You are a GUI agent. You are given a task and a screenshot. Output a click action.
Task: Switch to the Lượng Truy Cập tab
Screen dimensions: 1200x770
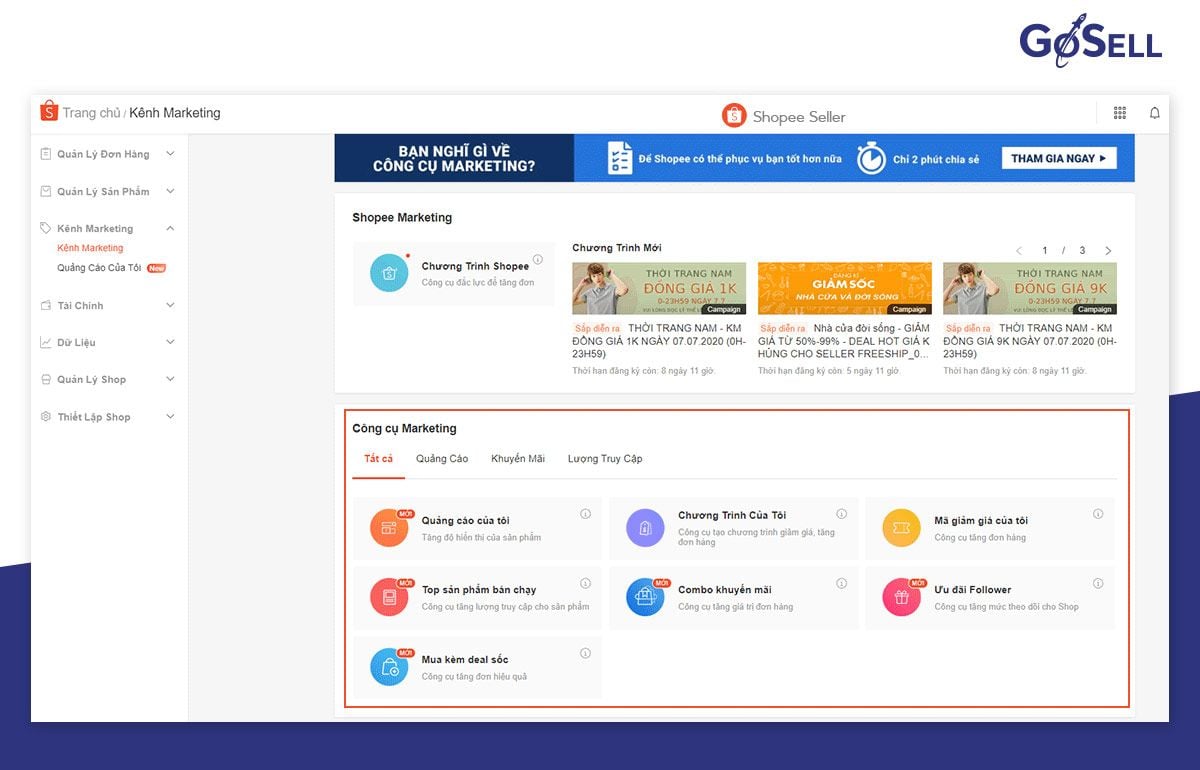(x=605, y=459)
